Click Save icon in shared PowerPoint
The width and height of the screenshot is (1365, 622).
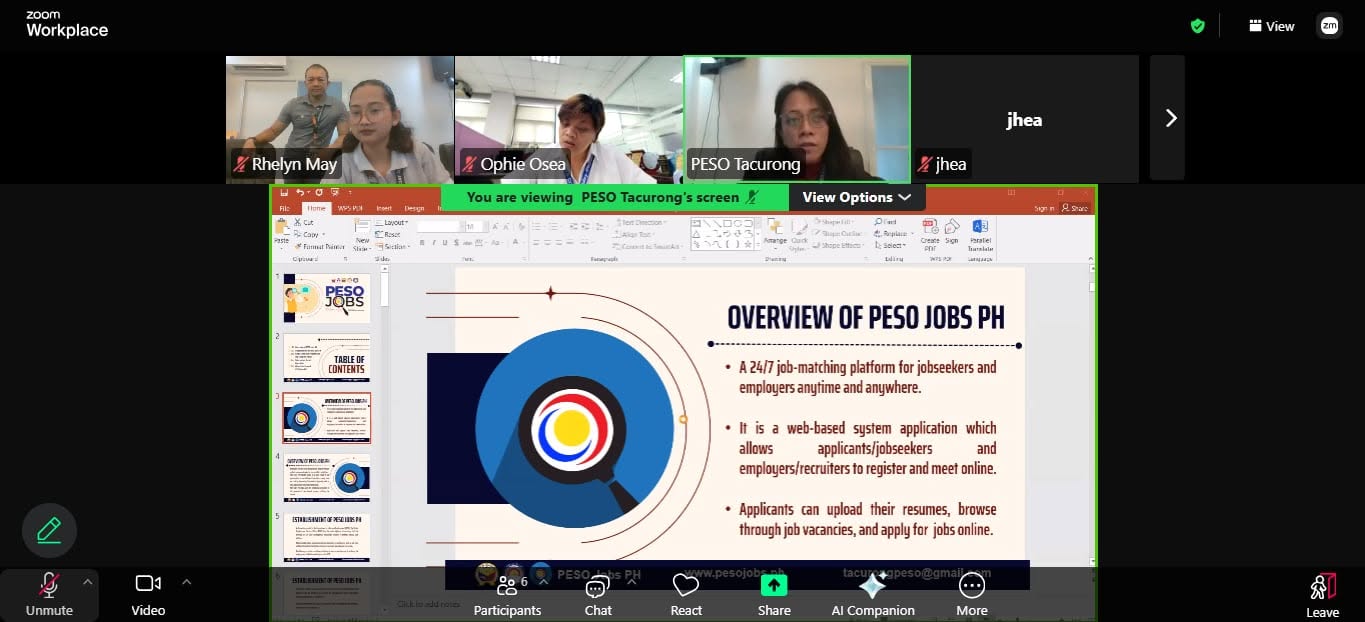coord(284,192)
